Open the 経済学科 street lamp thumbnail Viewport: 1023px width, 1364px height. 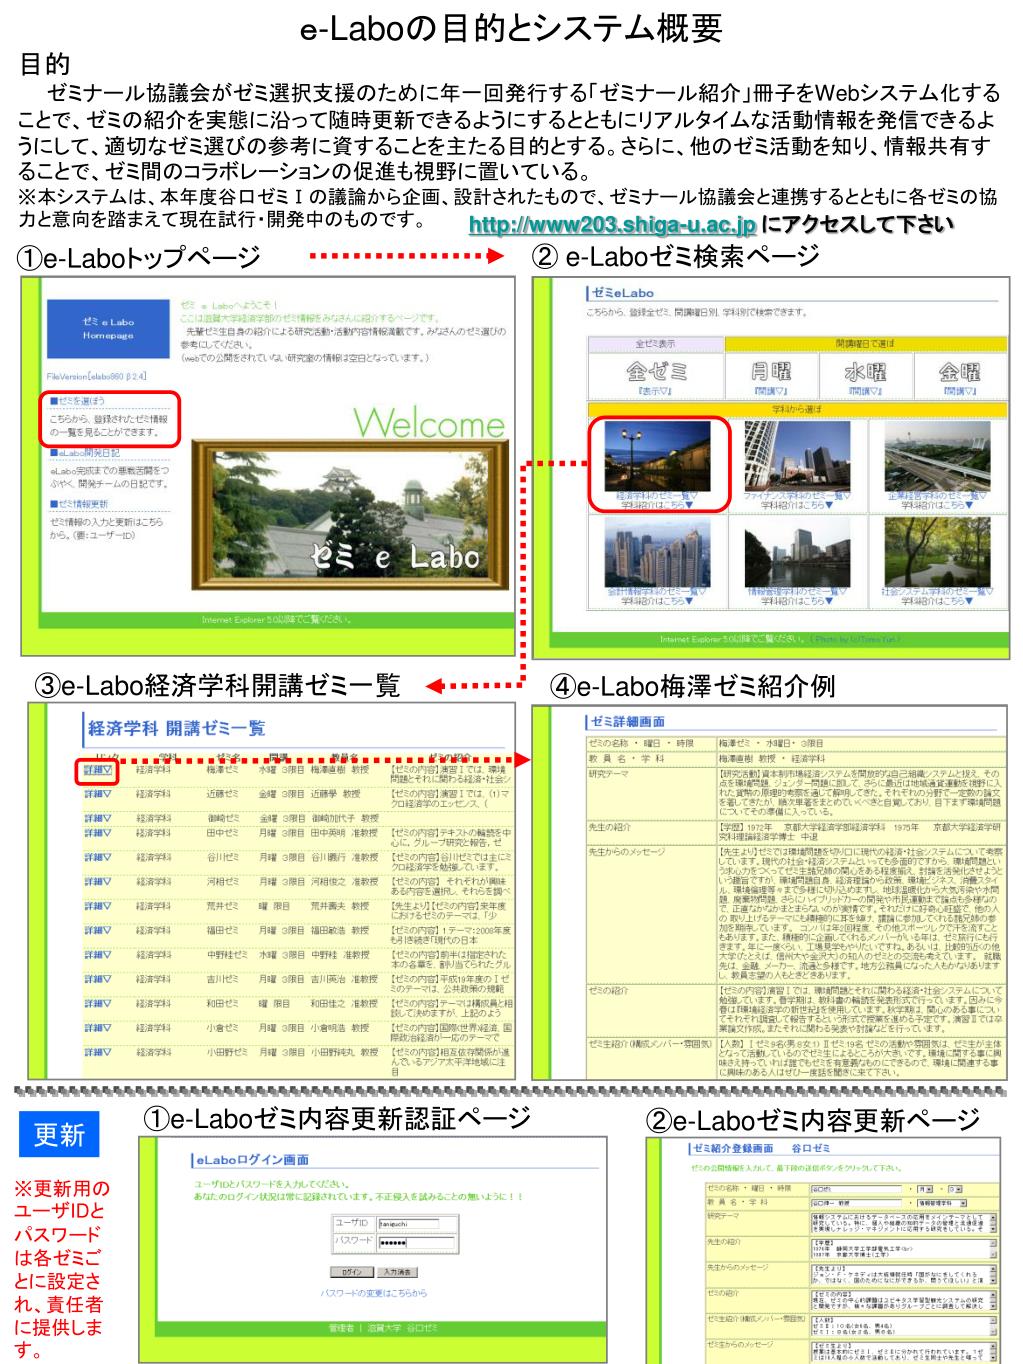pos(656,456)
